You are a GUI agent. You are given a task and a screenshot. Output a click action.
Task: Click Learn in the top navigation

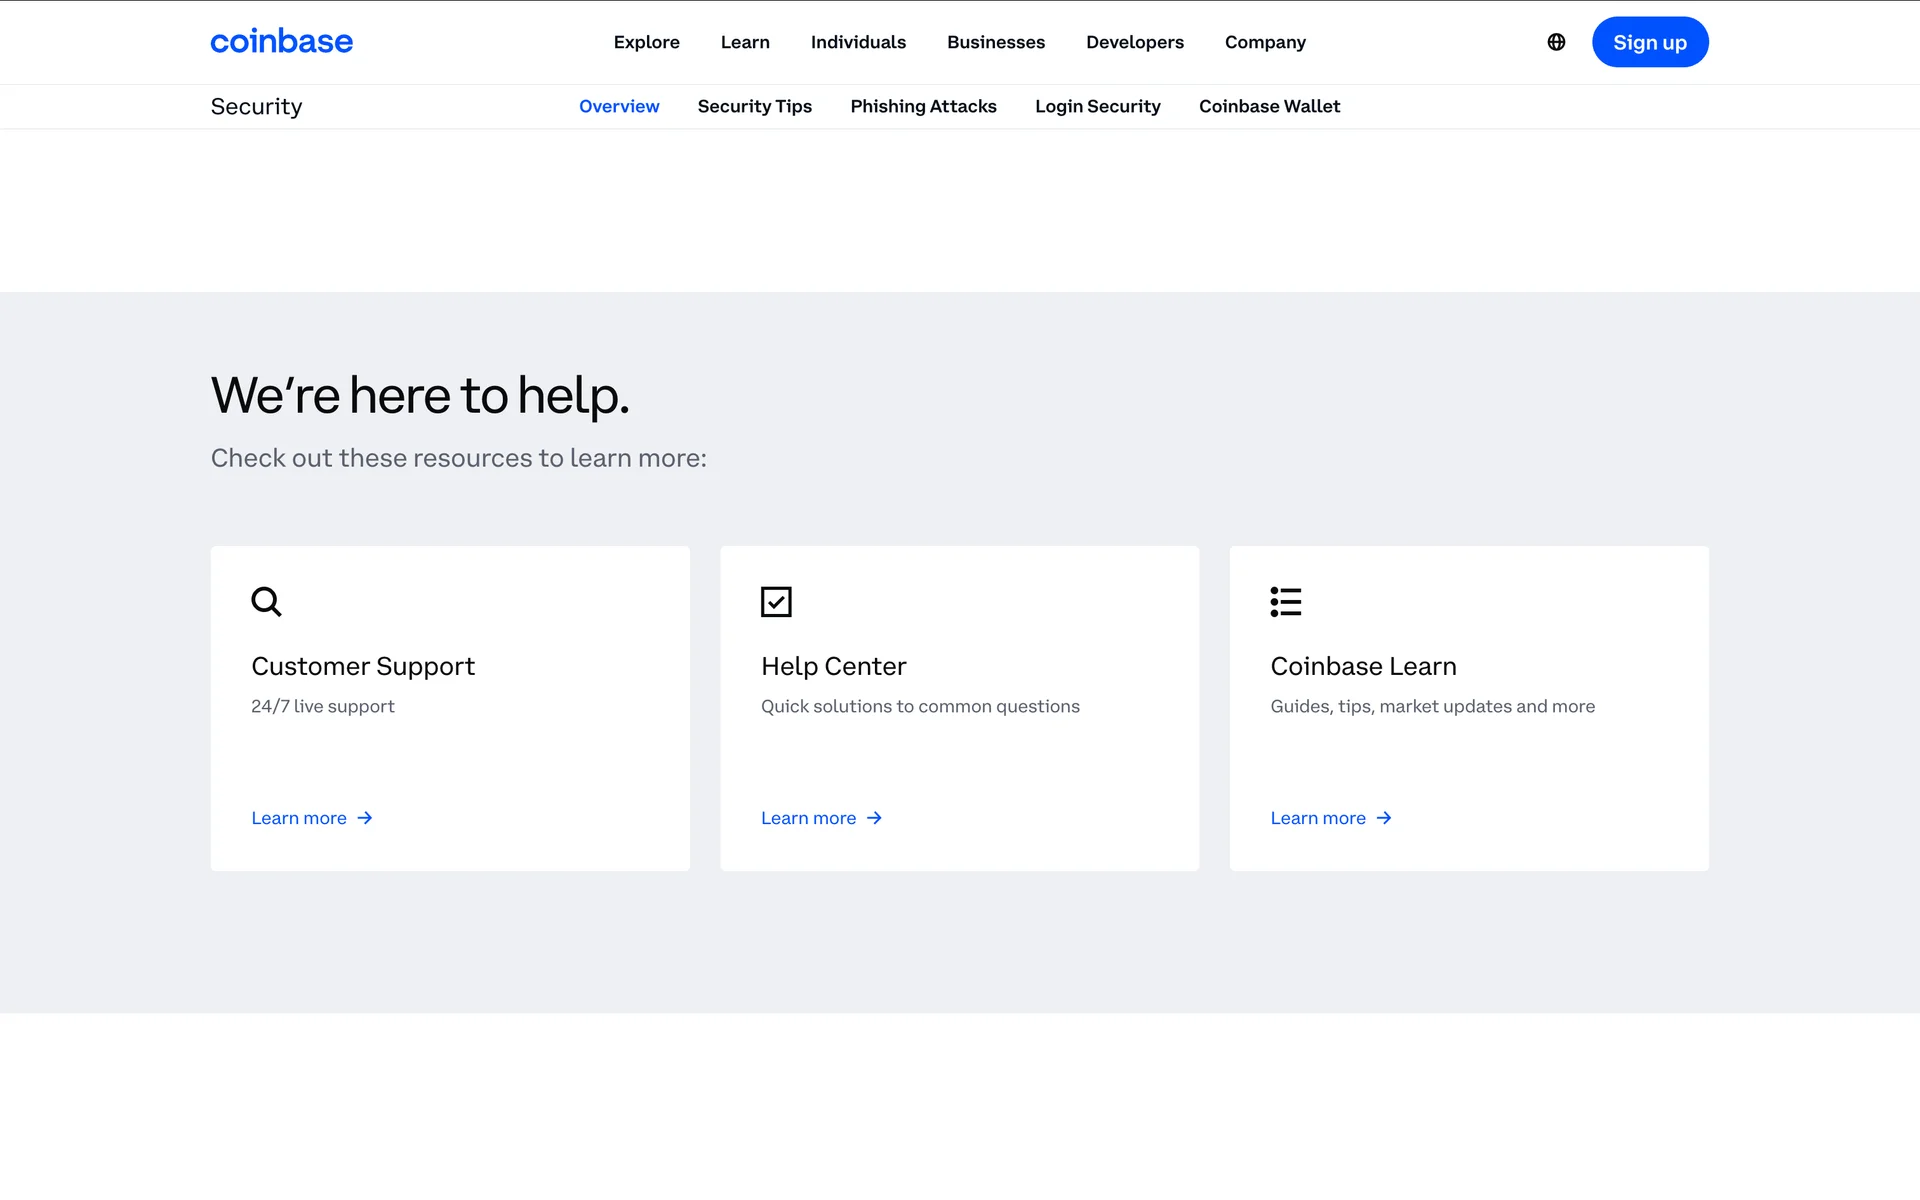[x=745, y=42]
